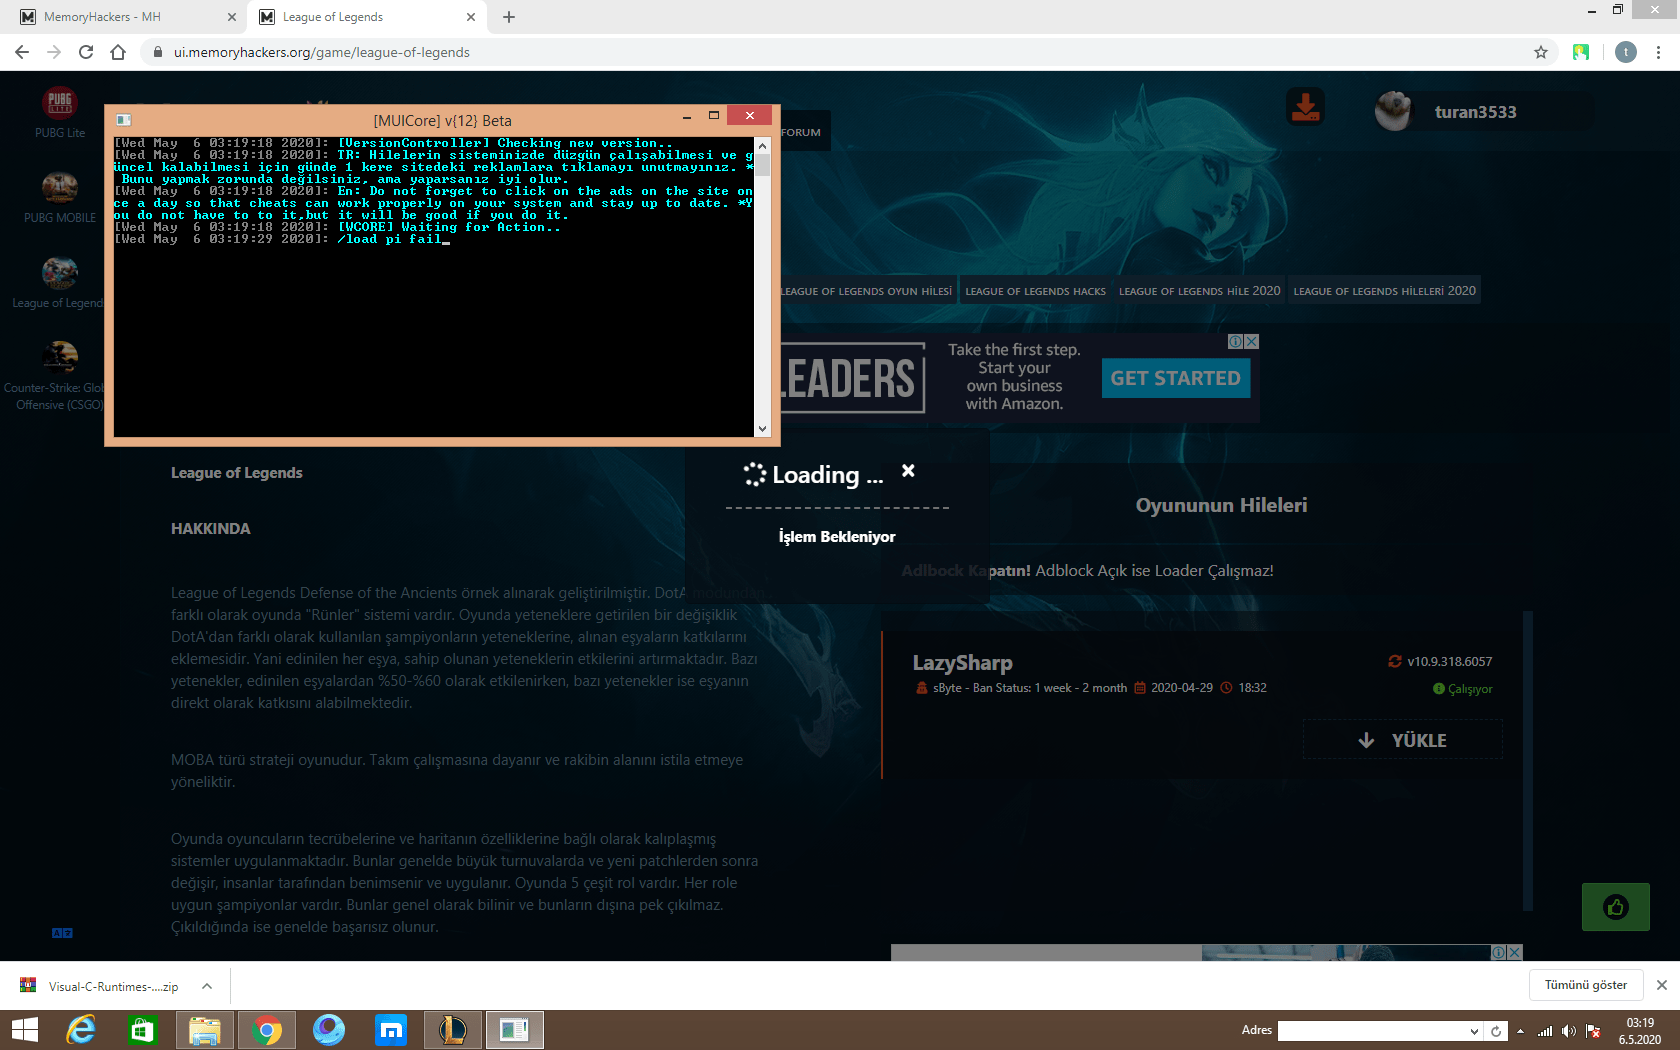Open LEAGUE OF LEGENDS OYUN HİLESİ tag

click(866, 291)
